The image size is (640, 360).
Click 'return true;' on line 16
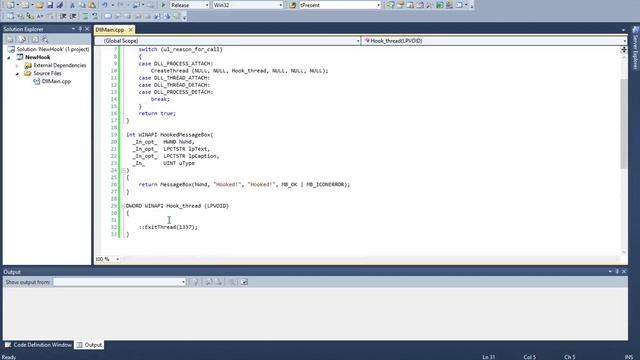click(x=157, y=113)
